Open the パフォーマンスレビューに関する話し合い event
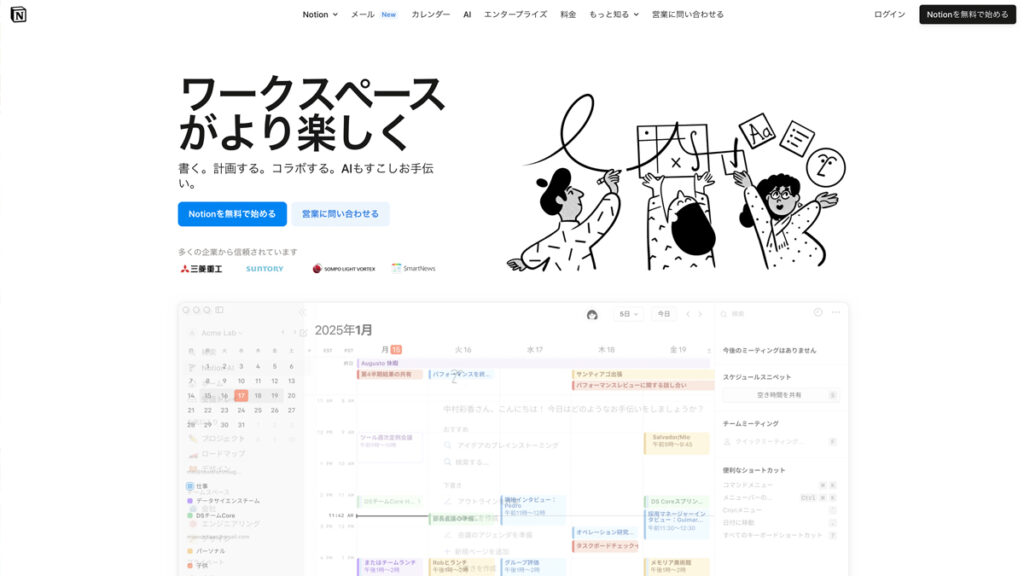 click(x=643, y=385)
